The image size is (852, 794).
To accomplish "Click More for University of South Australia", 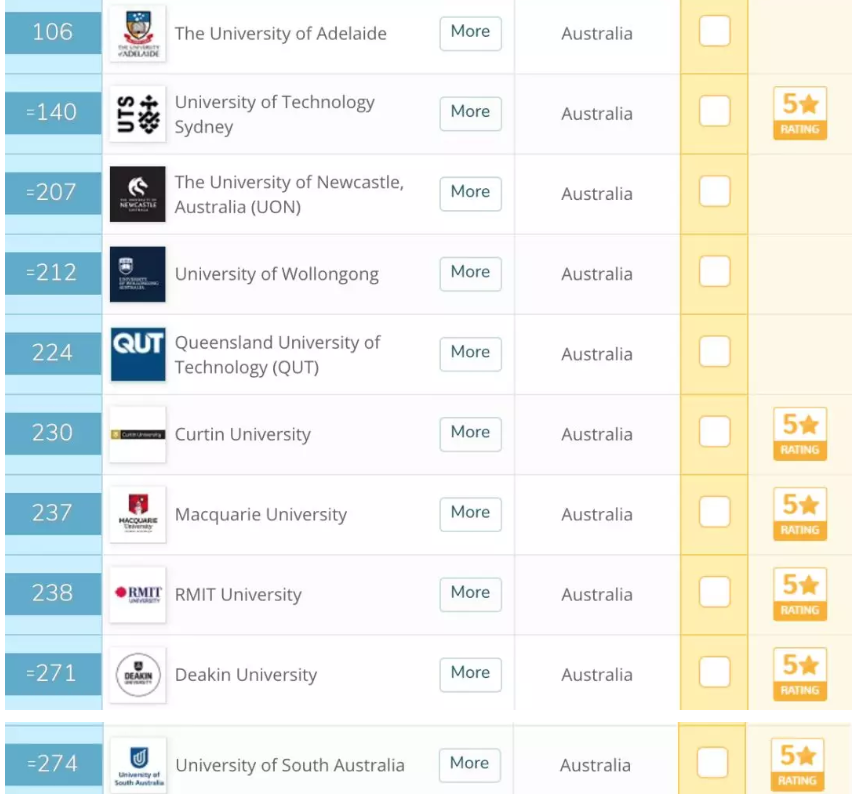I will tap(469, 765).
